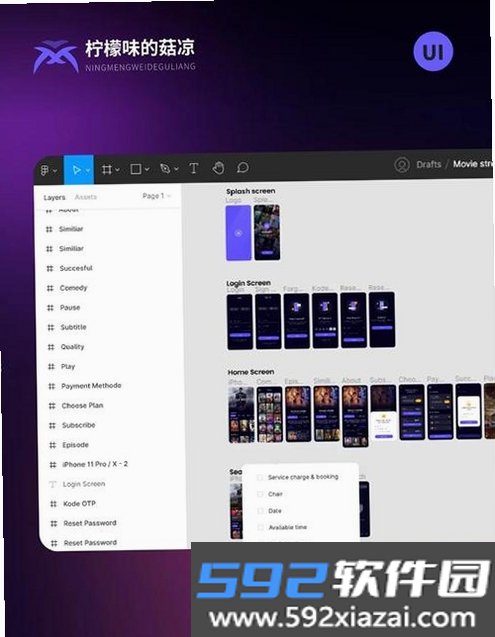Switch to the Layers tab
Viewport: 495px width, 637px height.
pyautogui.click(x=54, y=197)
